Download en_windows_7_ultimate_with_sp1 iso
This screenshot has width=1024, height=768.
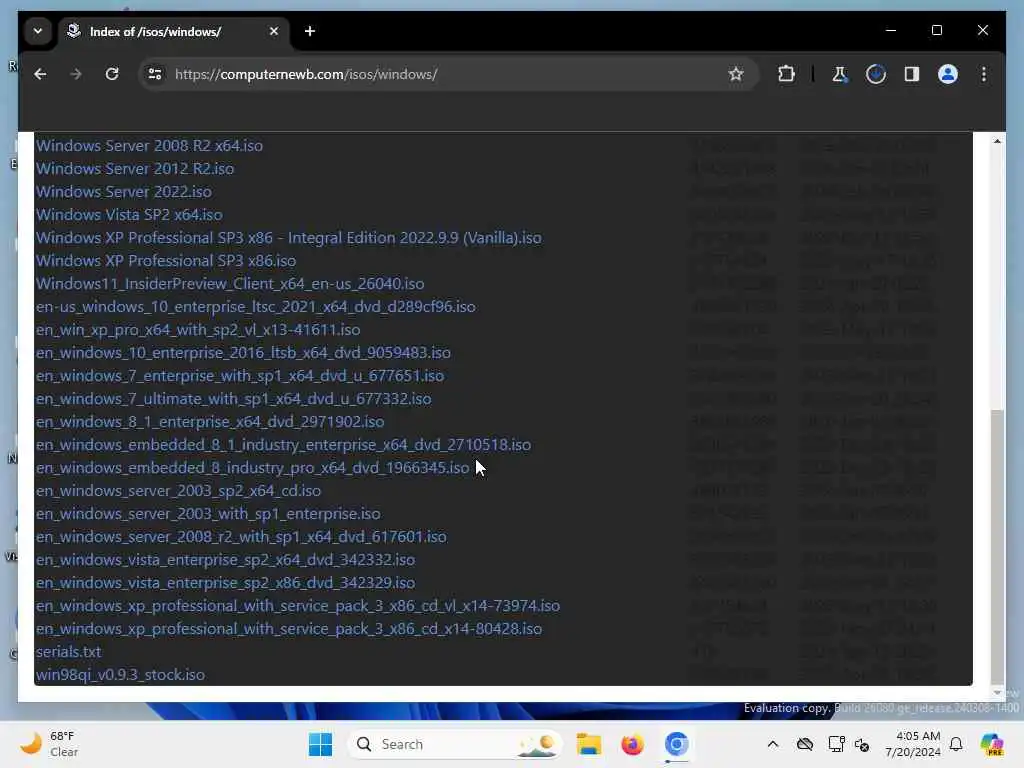233,398
